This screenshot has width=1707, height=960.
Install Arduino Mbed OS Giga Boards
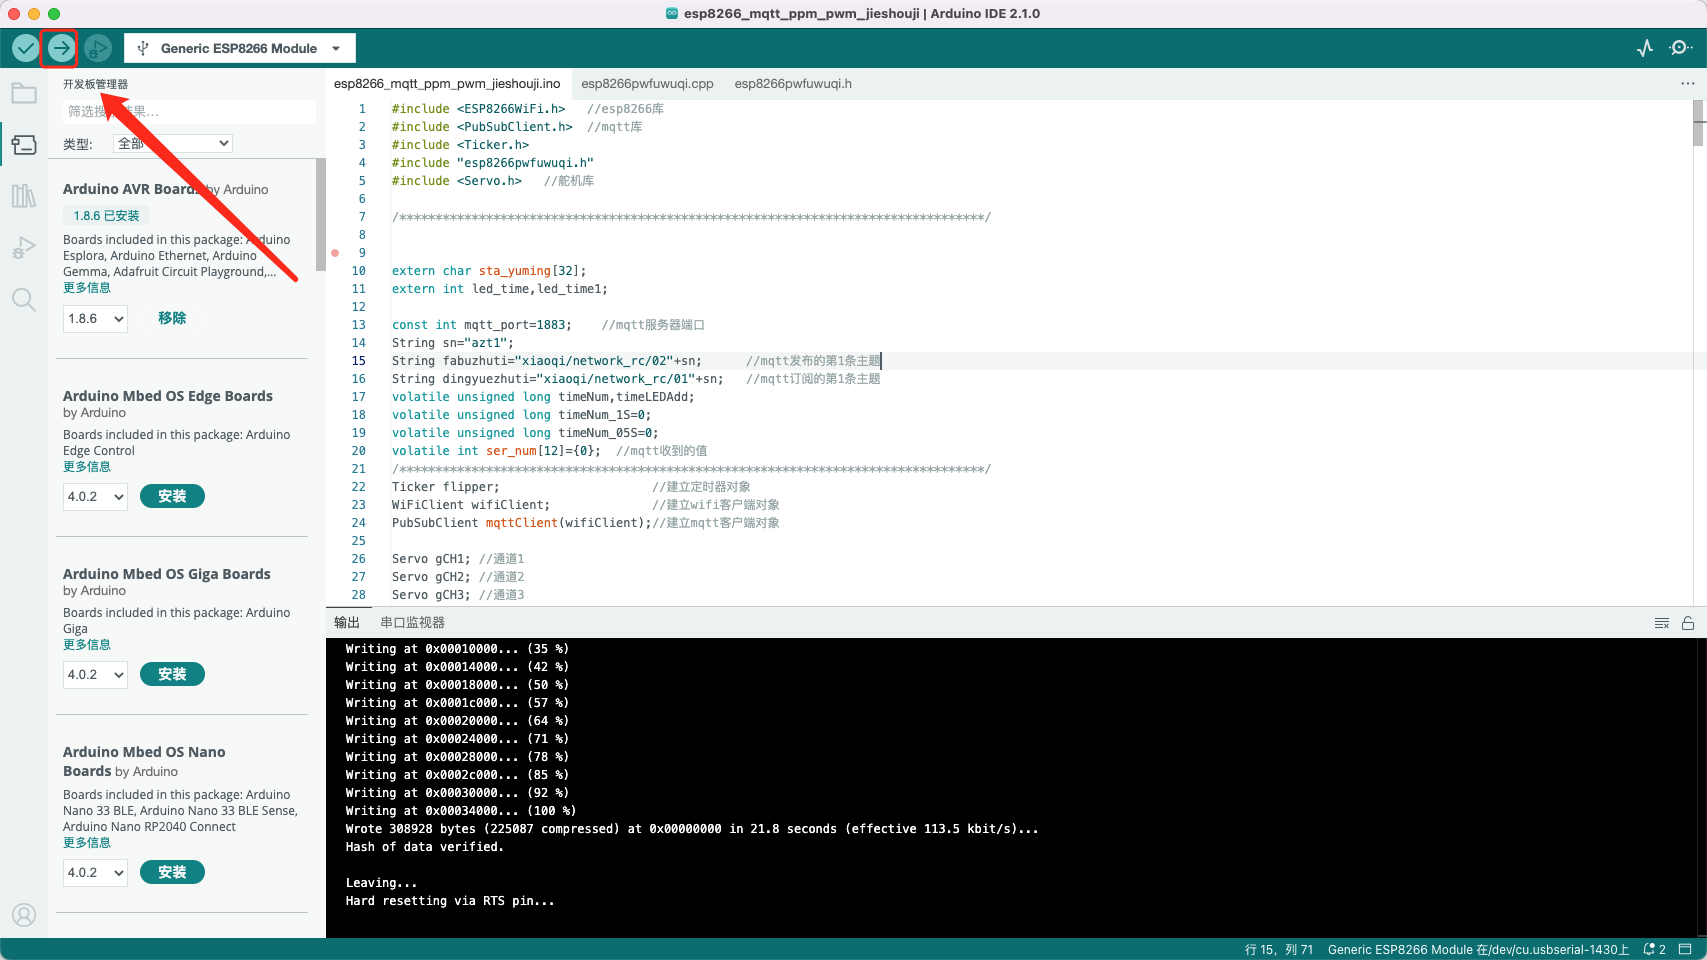pos(172,674)
